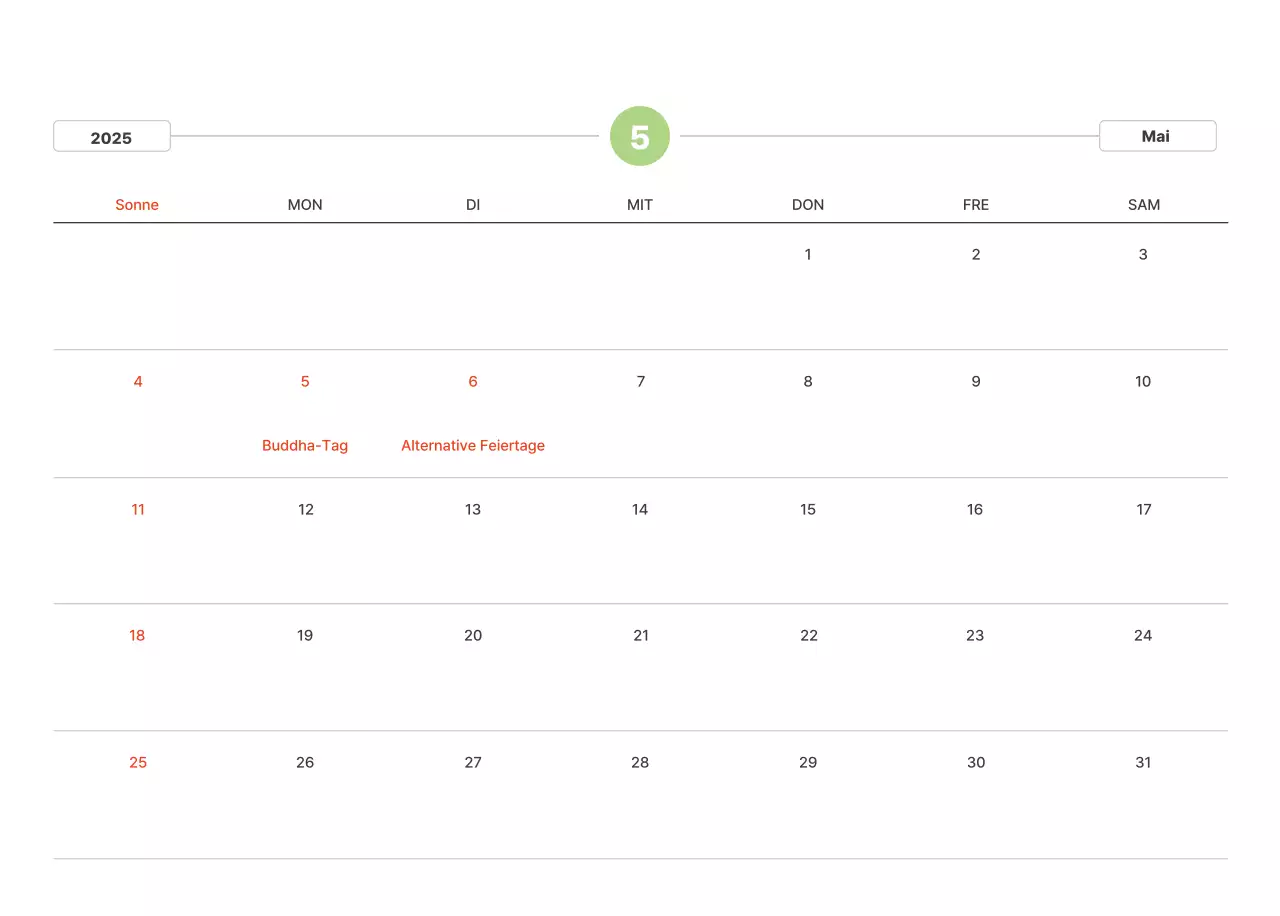The image size is (1280, 916).
Task: Select Sunday the 11th
Action: (138, 509)
